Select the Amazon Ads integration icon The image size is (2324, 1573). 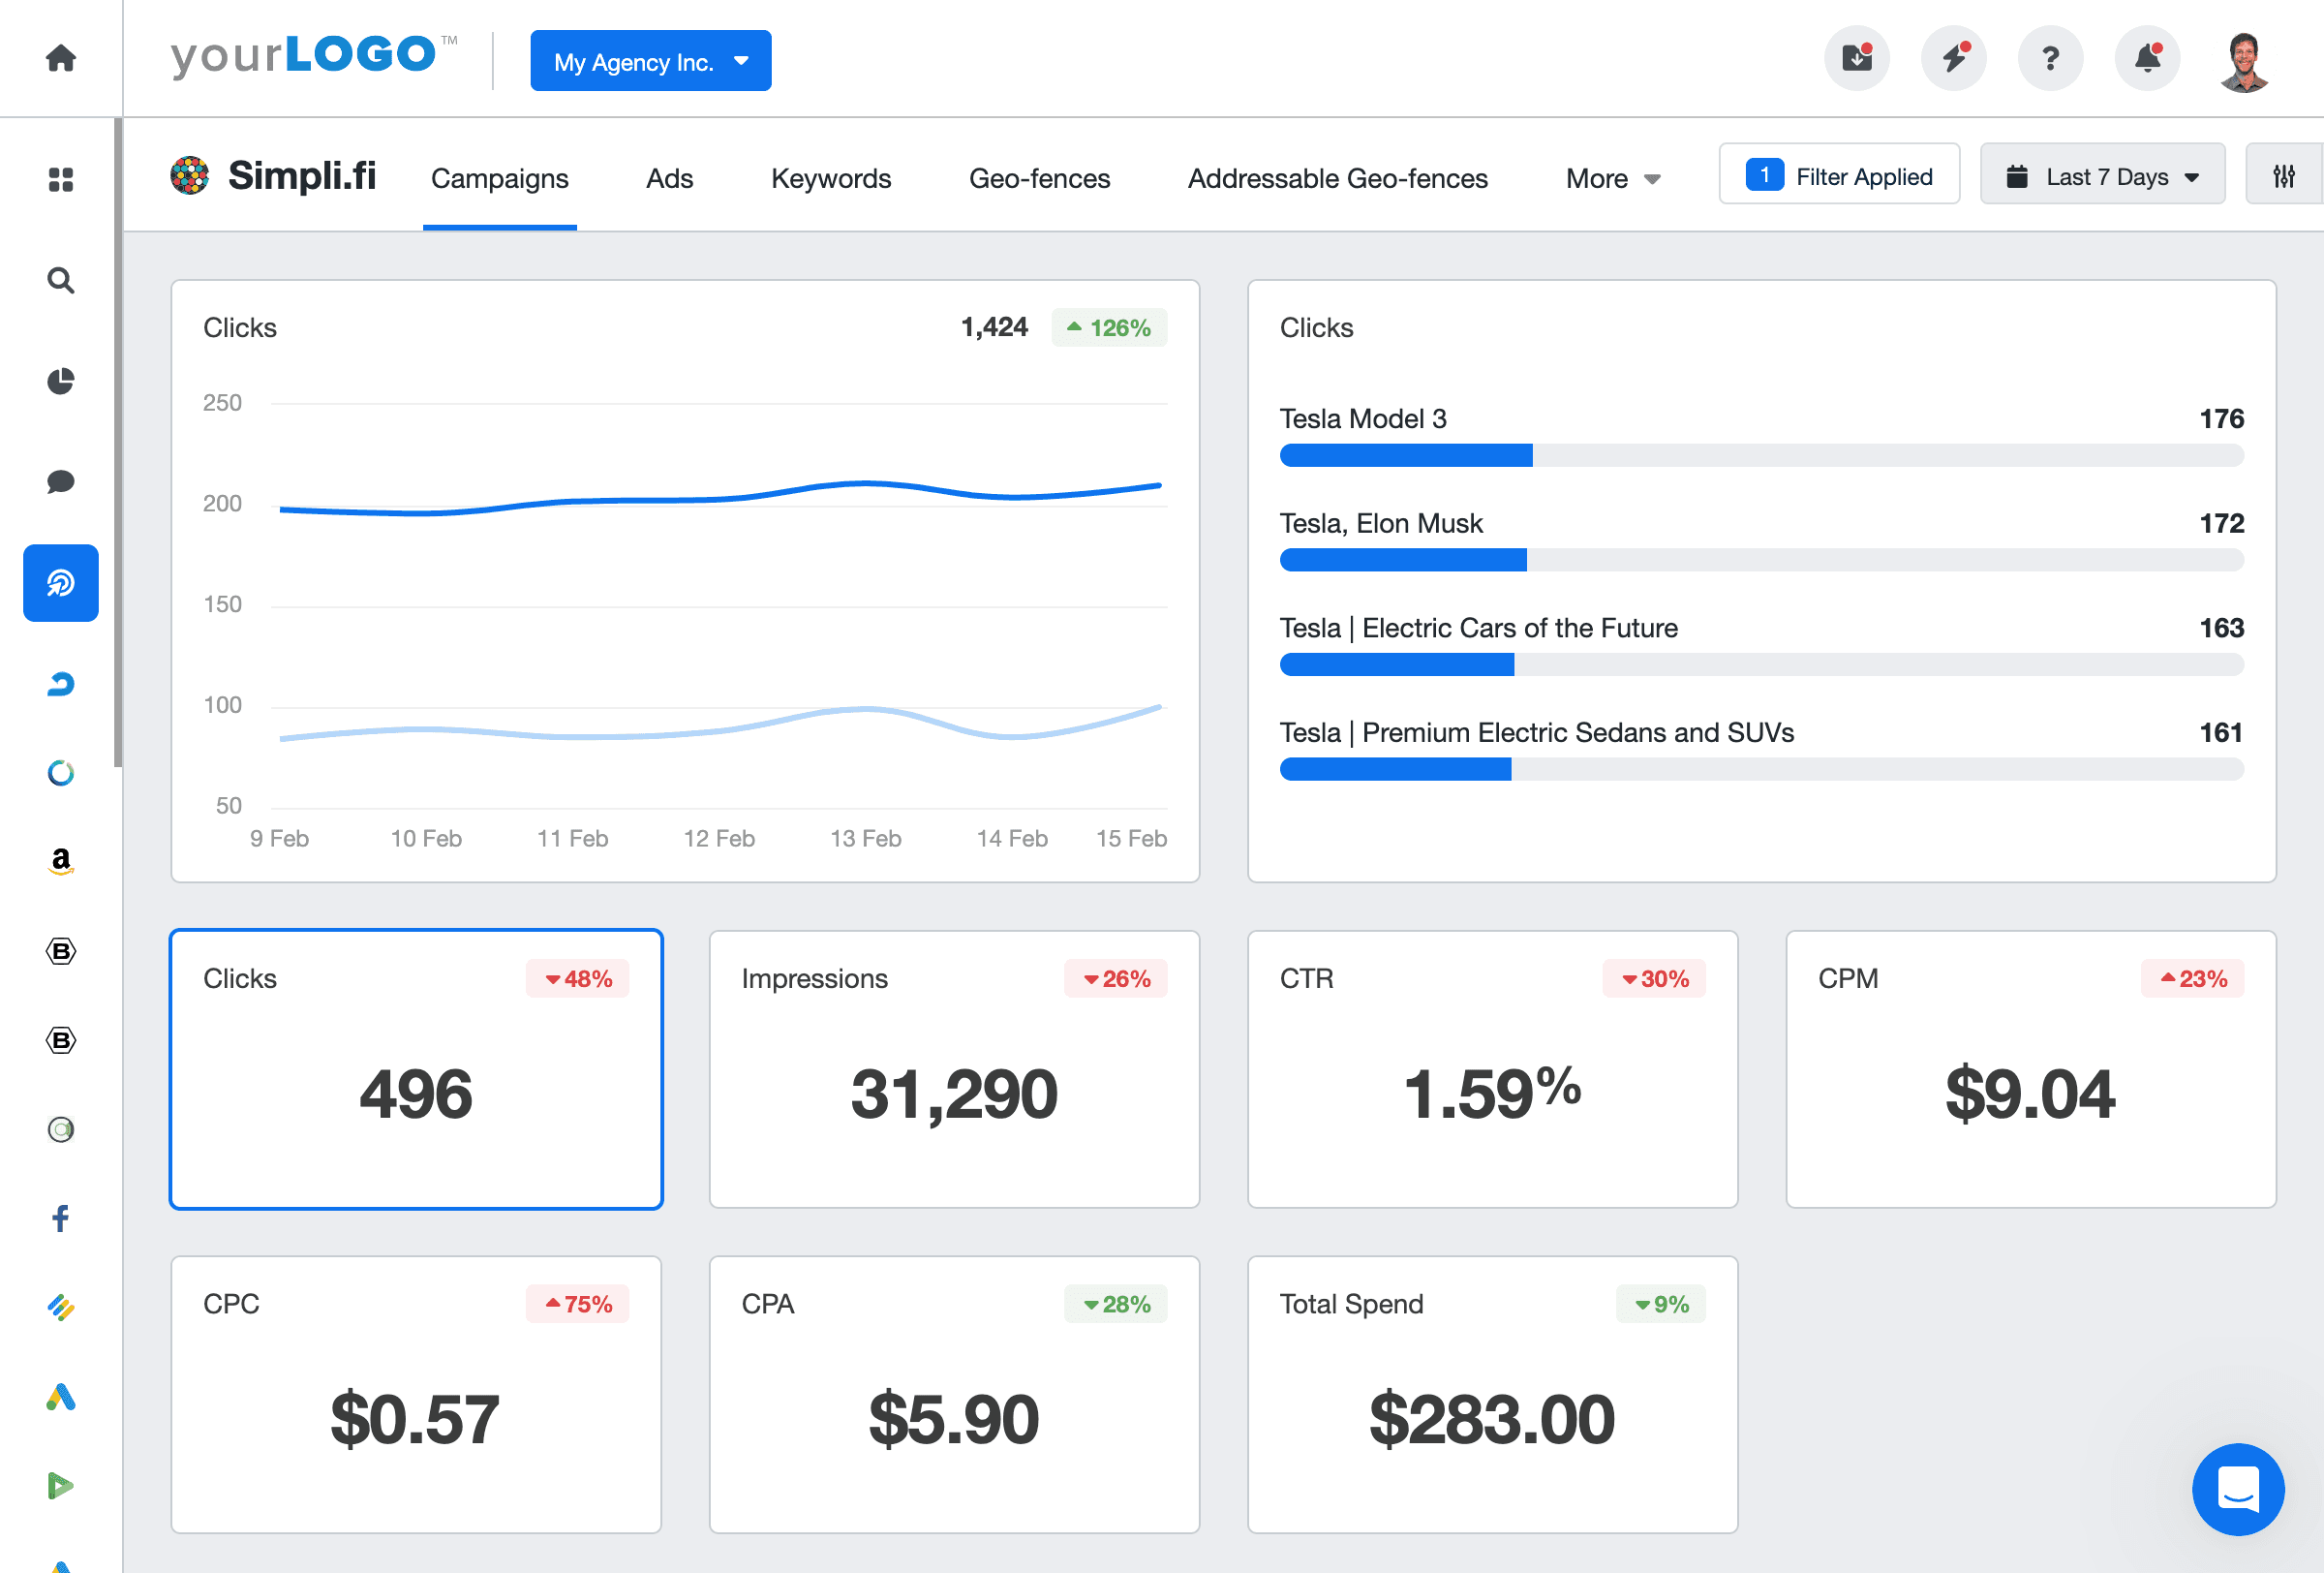(x=60, y=862)
